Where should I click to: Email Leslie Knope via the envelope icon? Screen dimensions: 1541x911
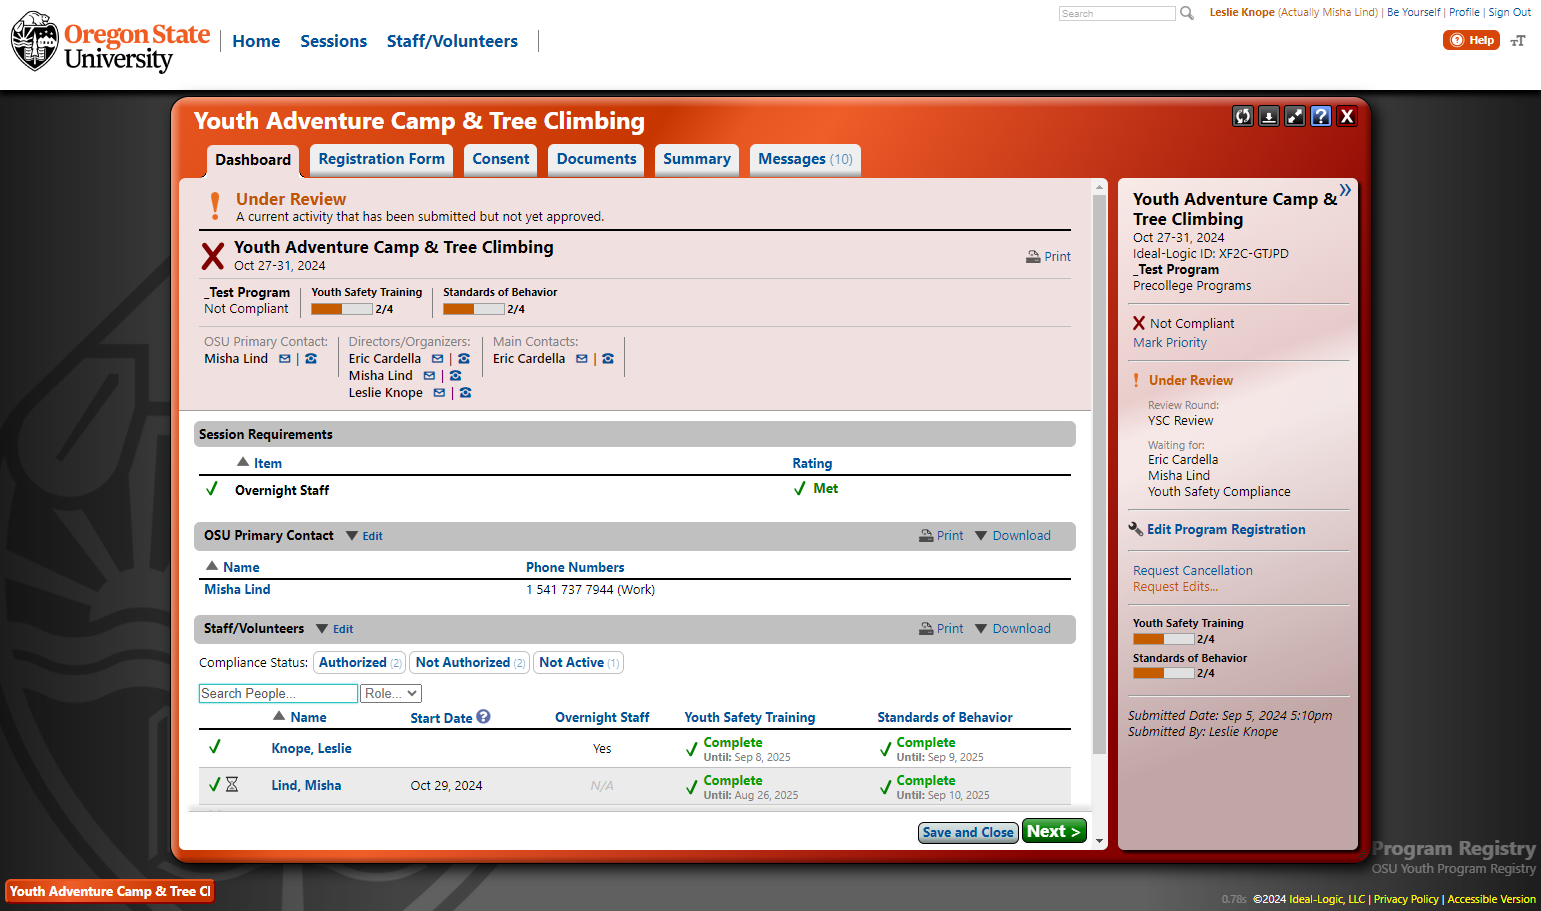[439, 393]
